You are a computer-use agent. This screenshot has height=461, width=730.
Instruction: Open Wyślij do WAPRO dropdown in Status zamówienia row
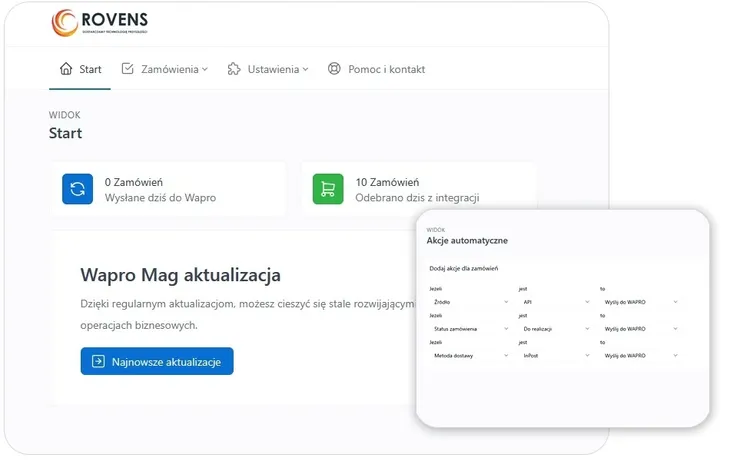(x=640, y=329)
